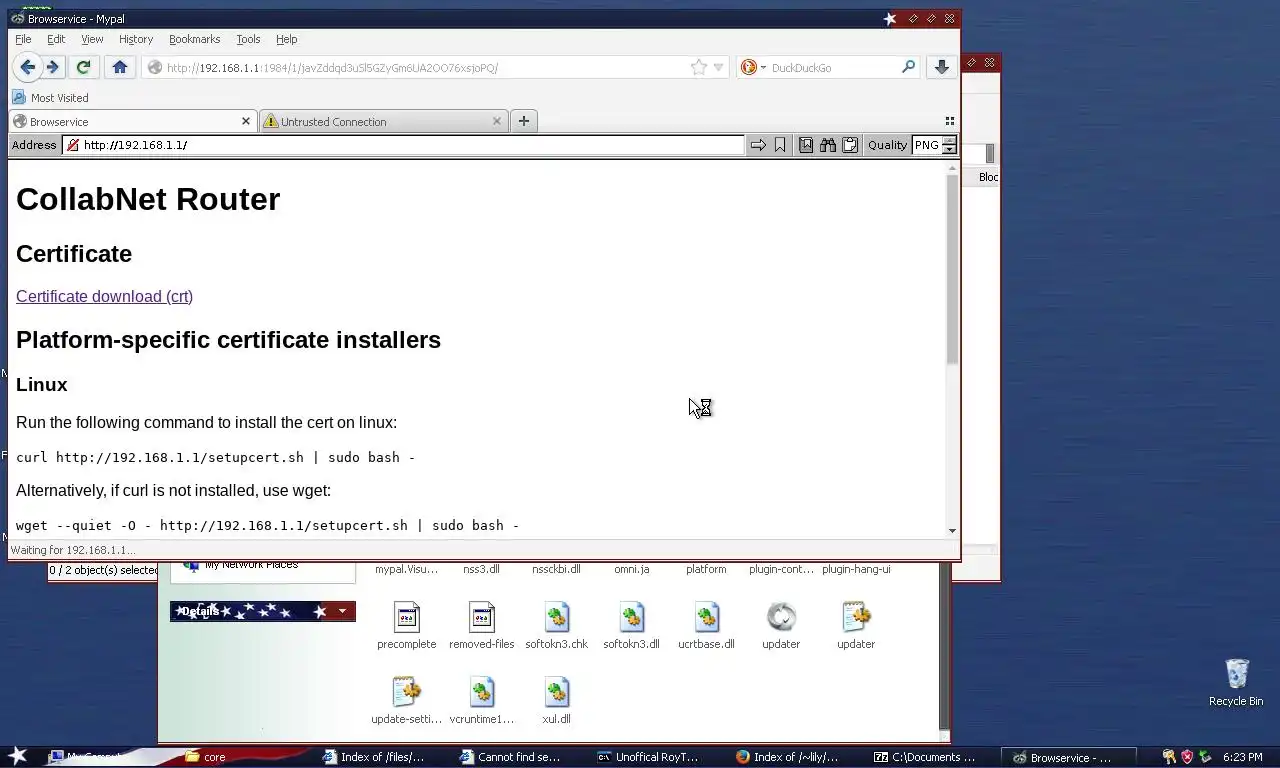Viewport: 1280px width, 768px height.
Task: Click the Browservice bookmark ribbon icon
Action: point(780,145)
